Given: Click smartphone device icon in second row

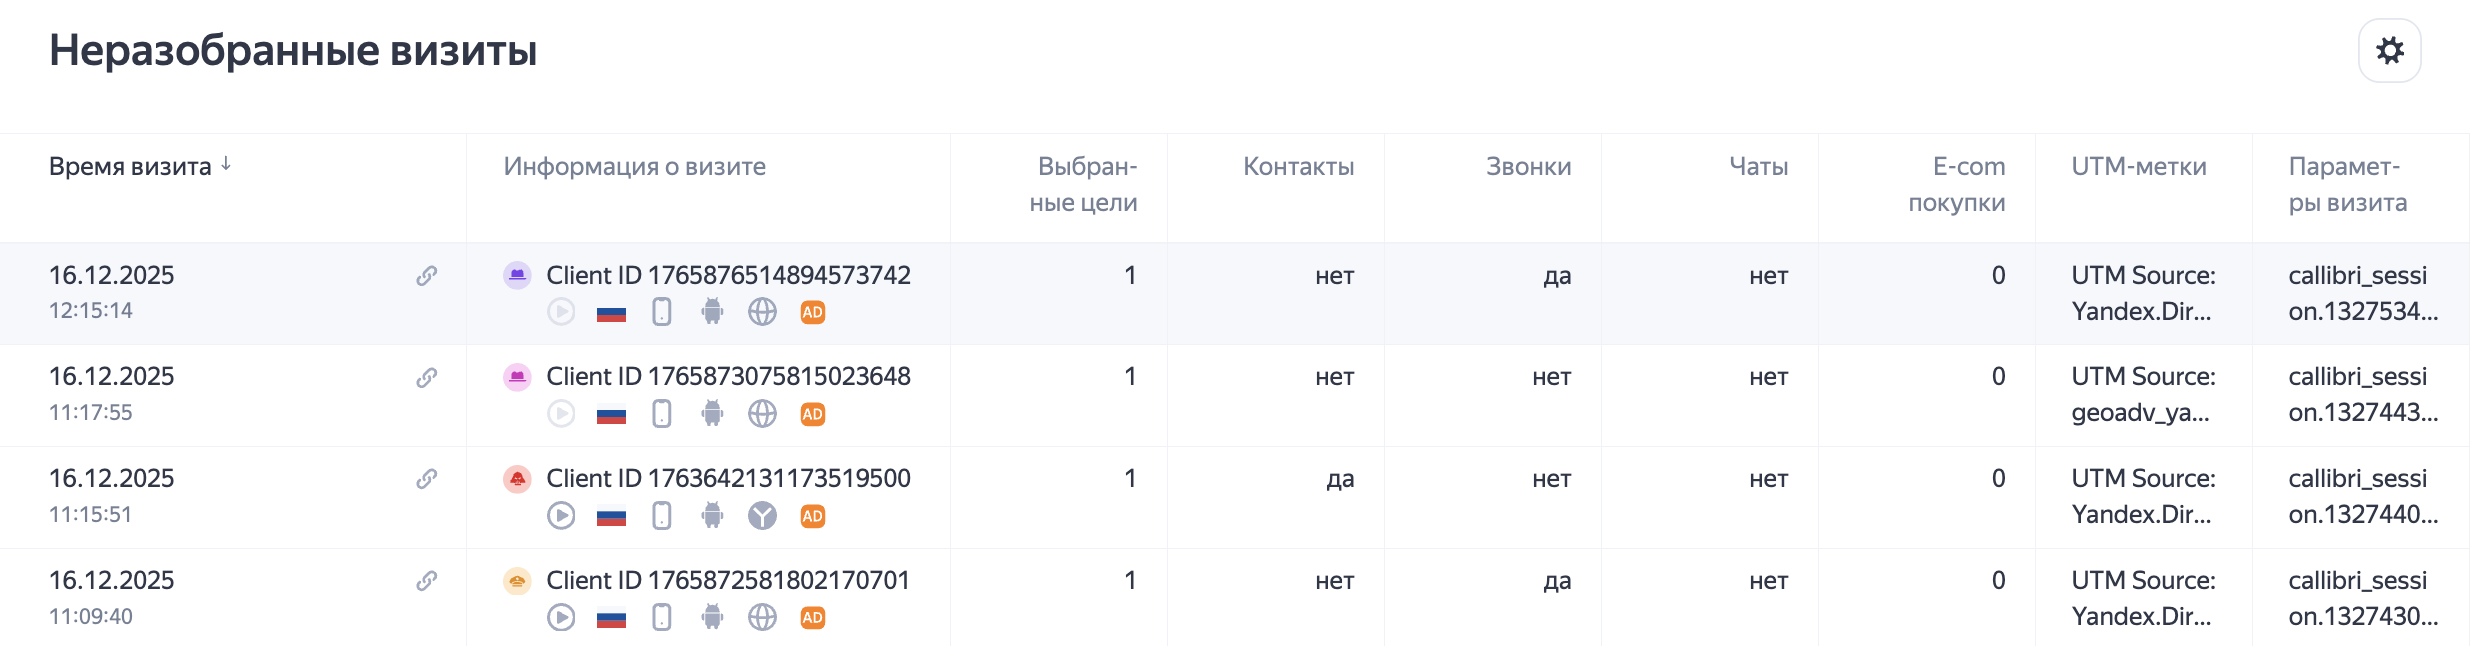Looking at the screenshot, I should (662, 414).
